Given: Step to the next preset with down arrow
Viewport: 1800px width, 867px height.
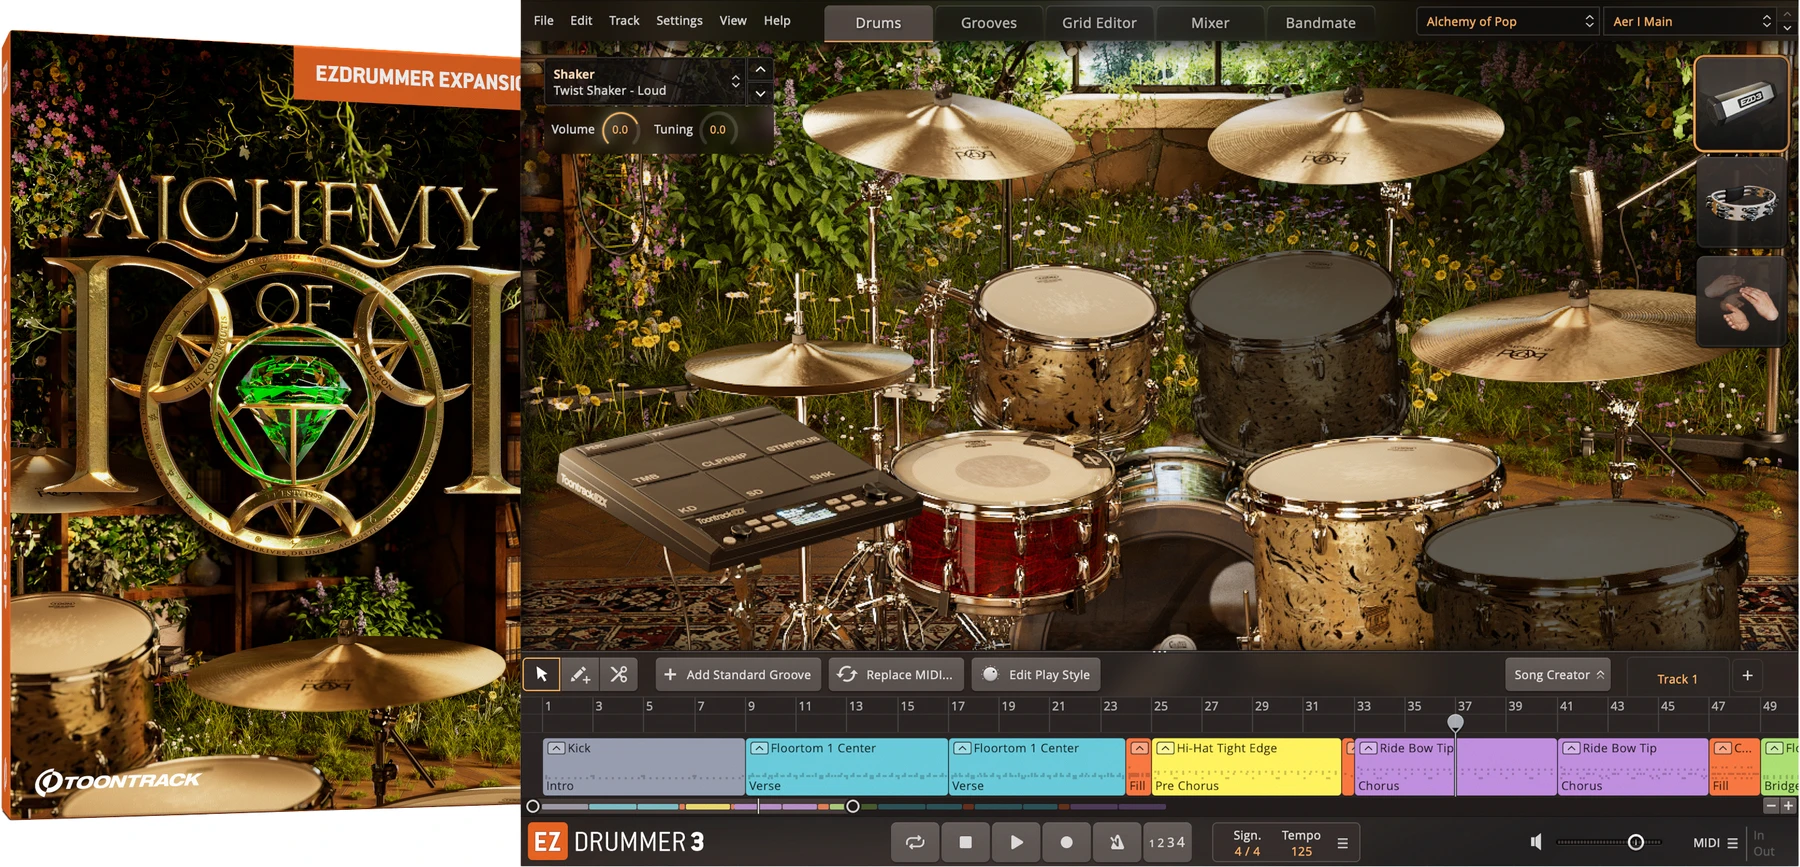Looking at the screenshot, I should point(1788,28).
